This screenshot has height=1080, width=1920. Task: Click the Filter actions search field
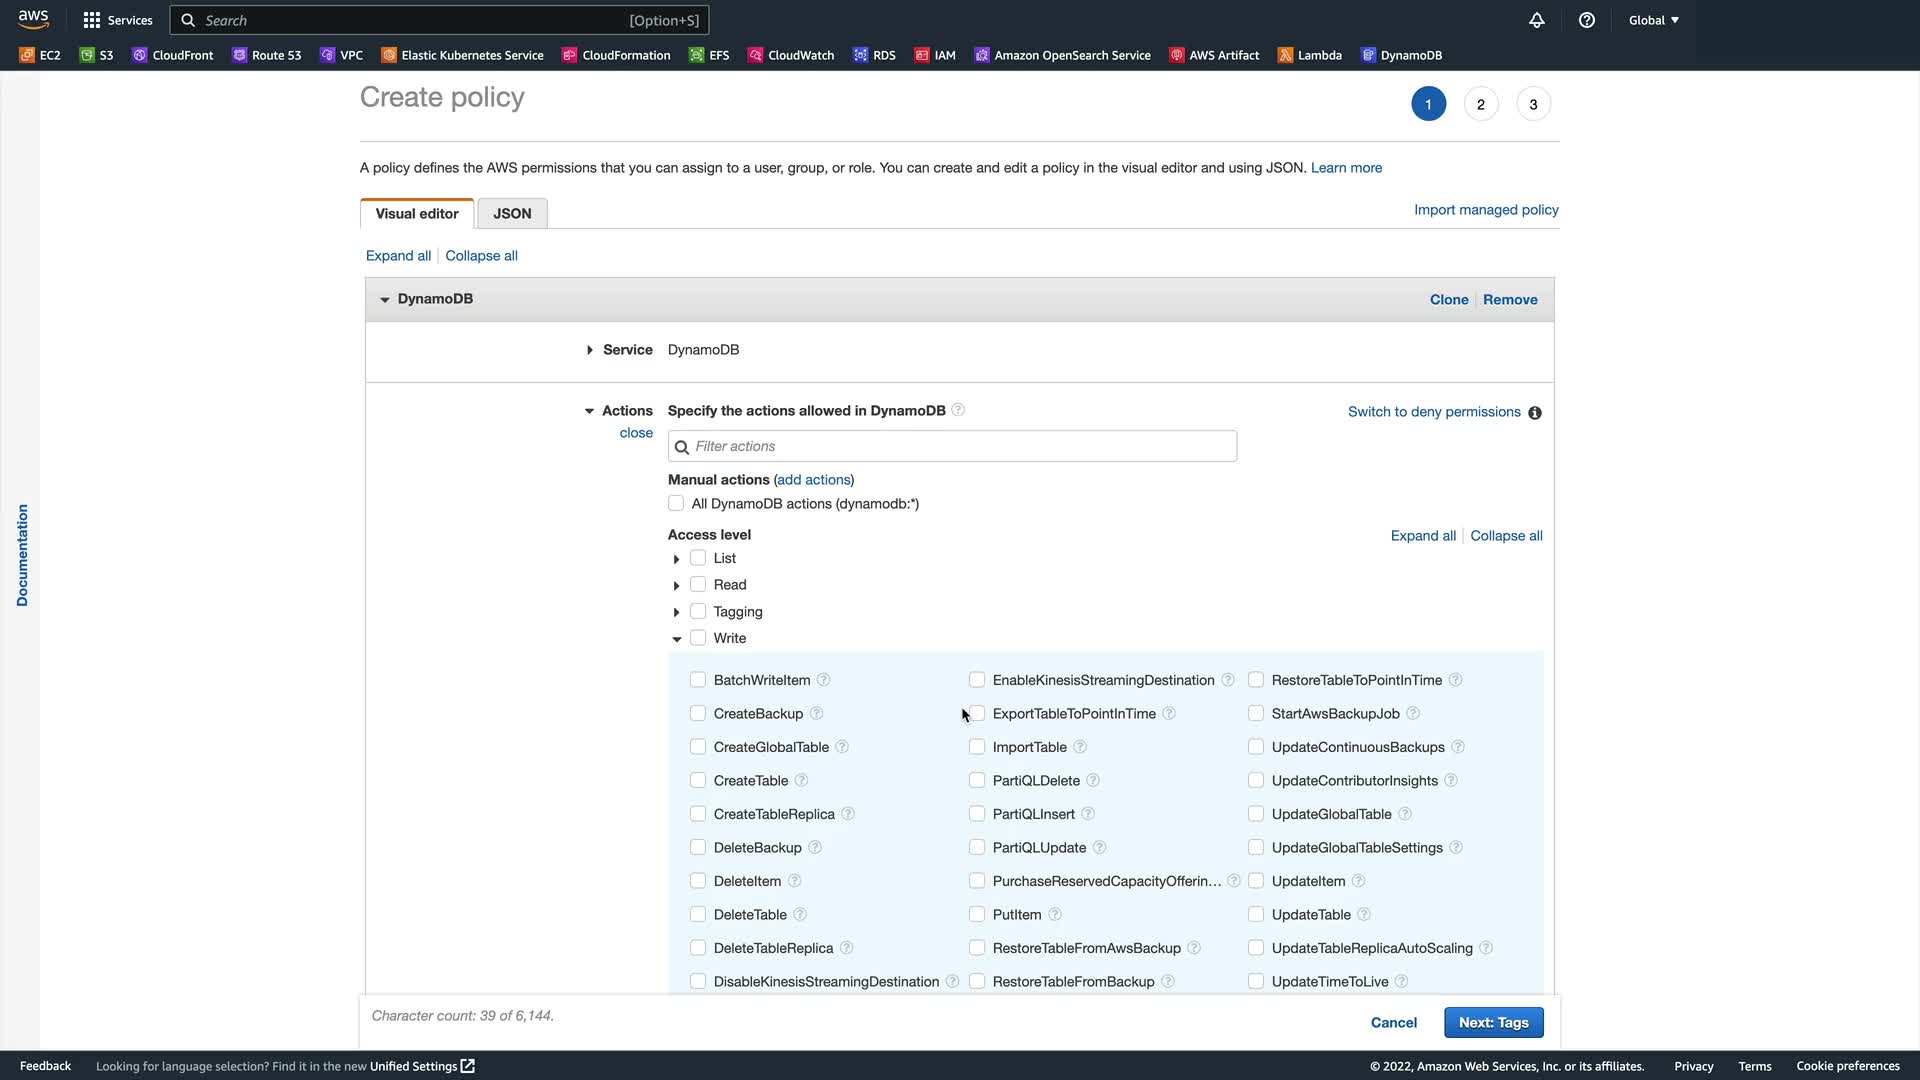tap(952, 446)
